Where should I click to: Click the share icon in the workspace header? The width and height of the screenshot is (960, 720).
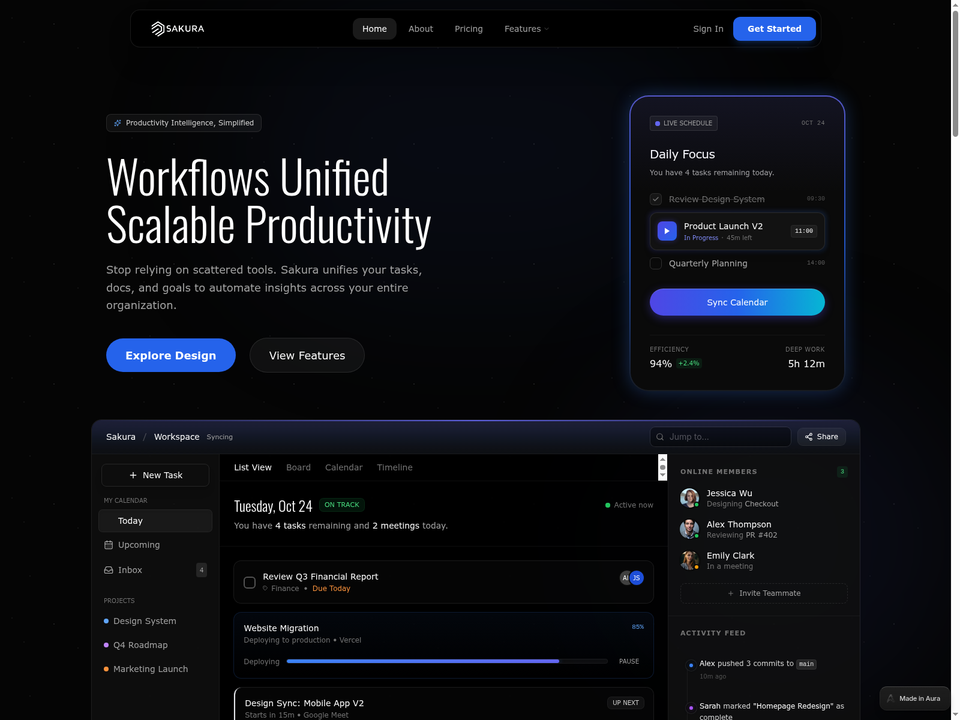809,437
